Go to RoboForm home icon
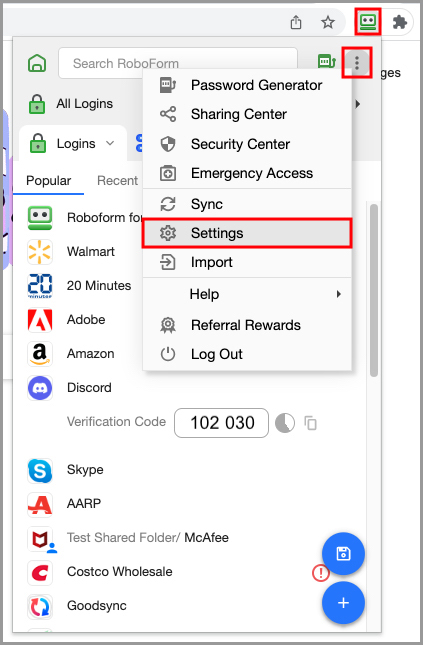 37,63
